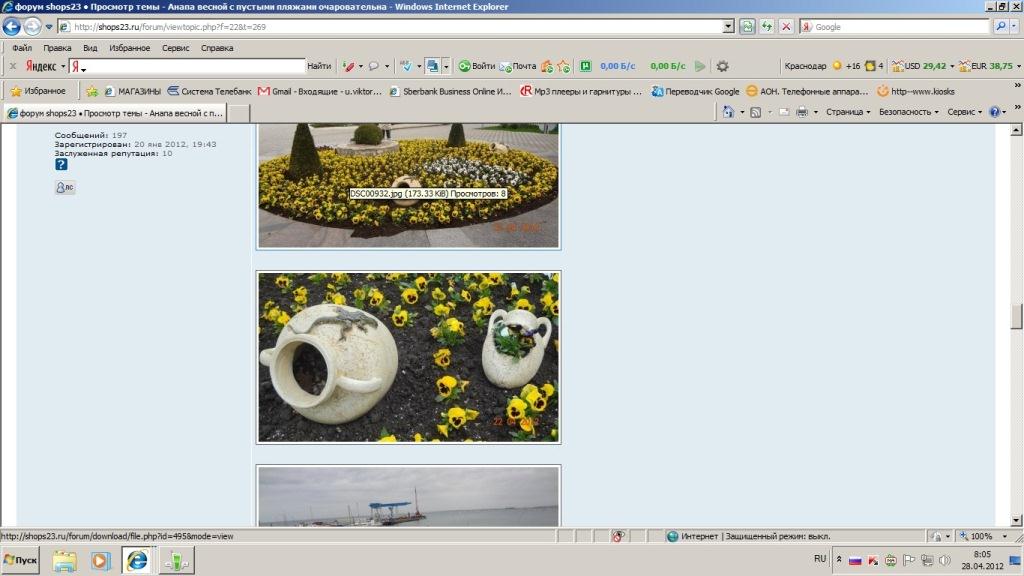Open Yandex toolbar settings via the gear icon
Viewport: 1024px width, 576px height.
coord(722,66)
